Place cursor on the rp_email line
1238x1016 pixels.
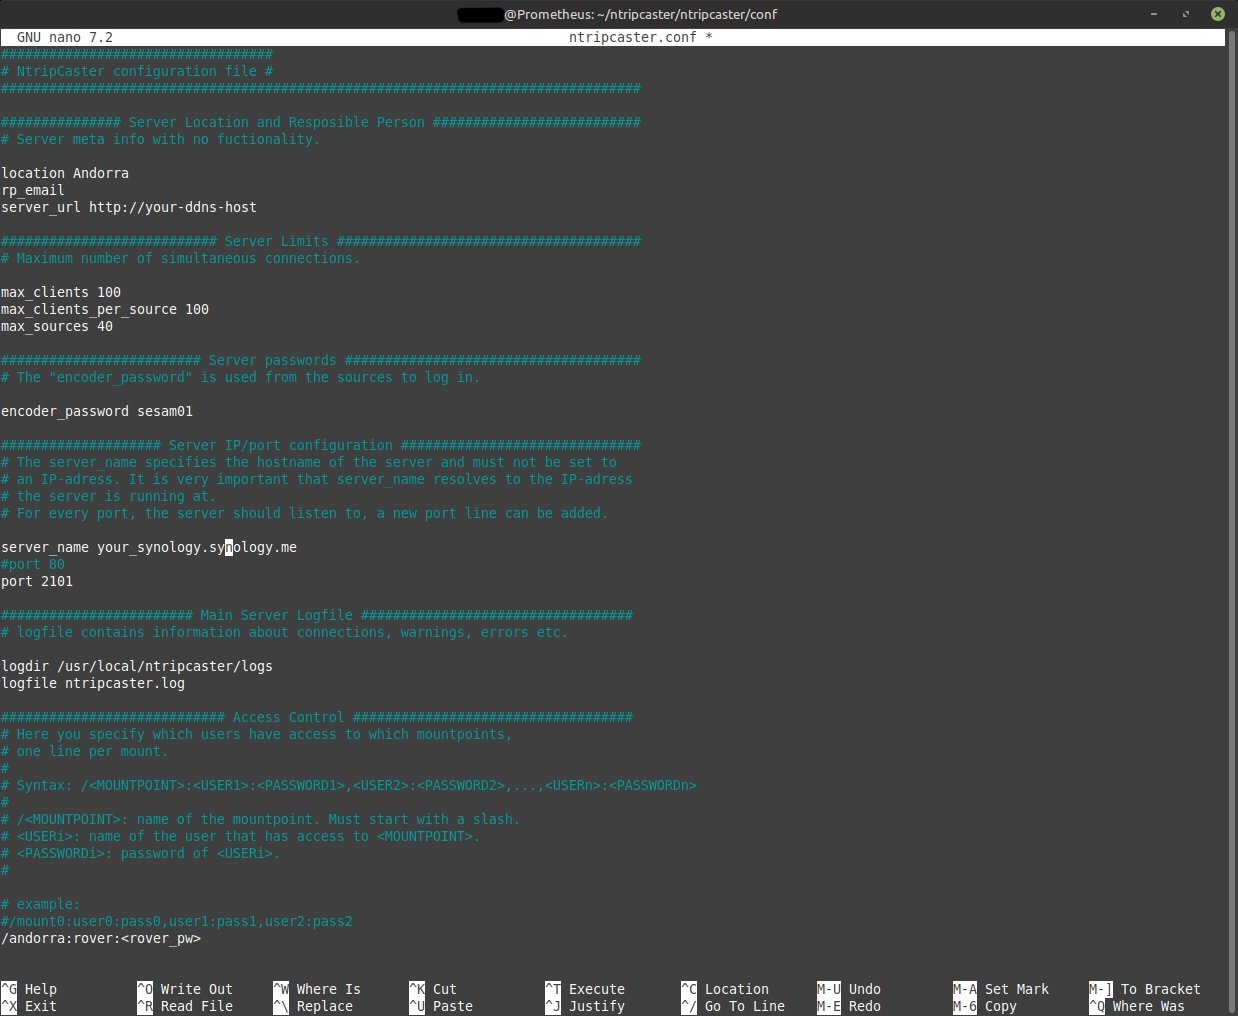[33, 190]
